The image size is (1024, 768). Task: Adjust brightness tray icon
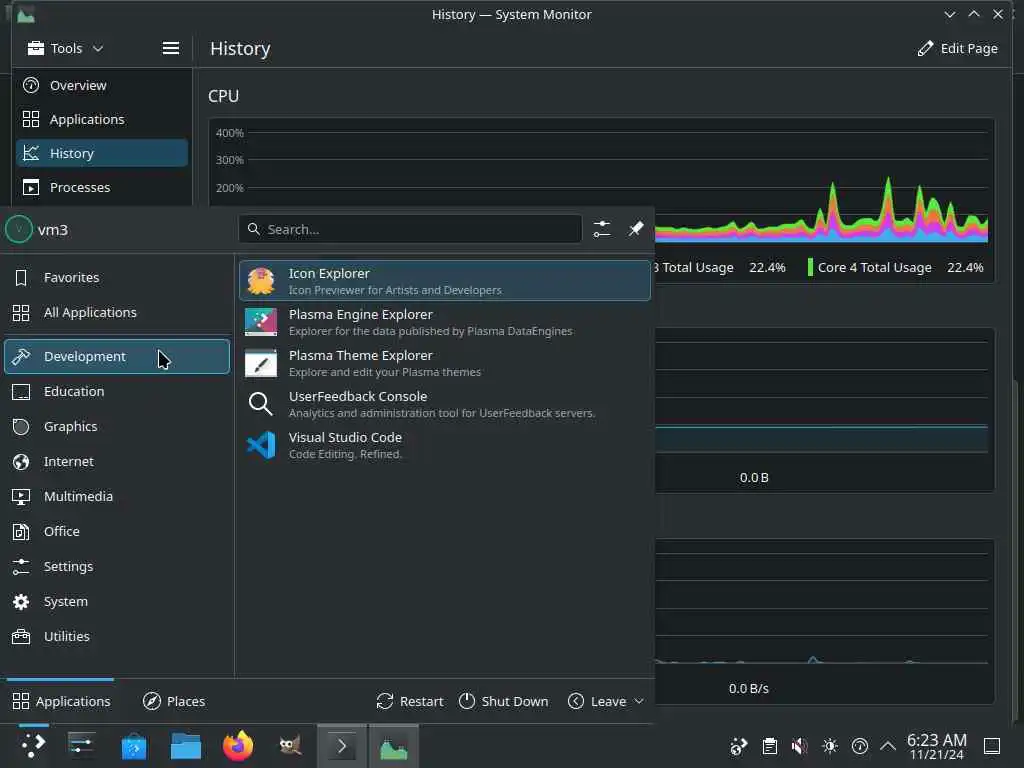click(x=830, y=746)
